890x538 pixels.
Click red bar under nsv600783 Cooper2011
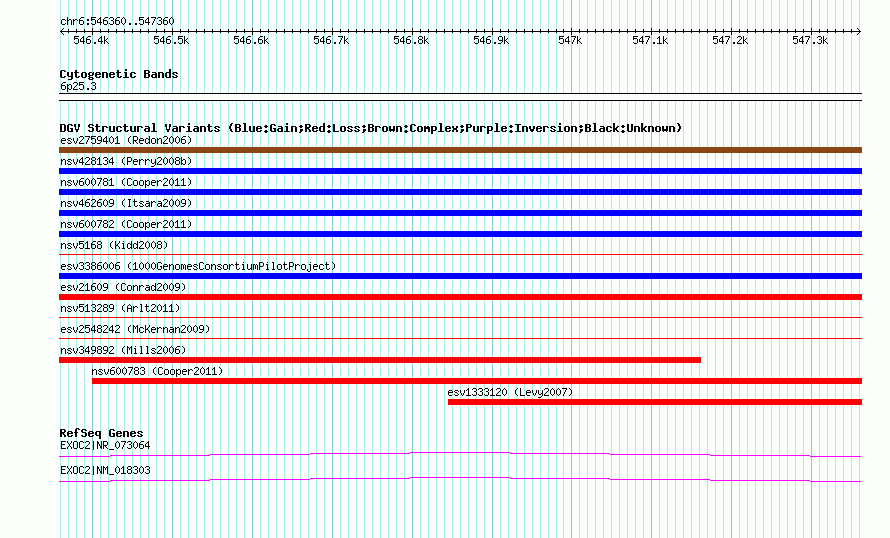coord(477,381)
